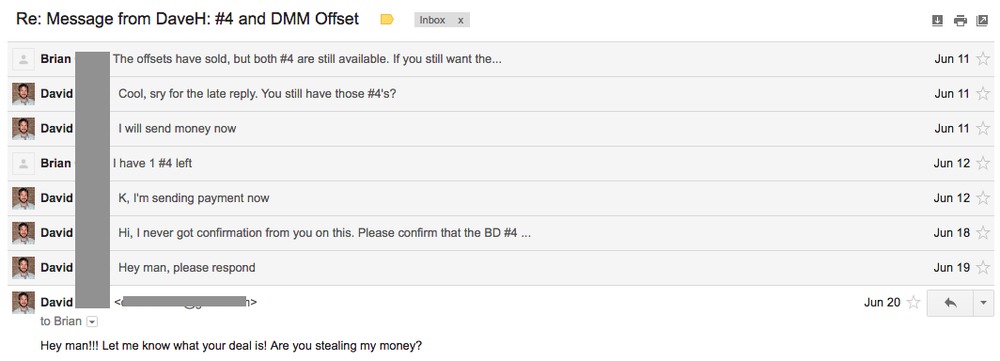This screenshot has width=1000, height=361.
Task: Click the reply arrow button
Action: point(950,303)
